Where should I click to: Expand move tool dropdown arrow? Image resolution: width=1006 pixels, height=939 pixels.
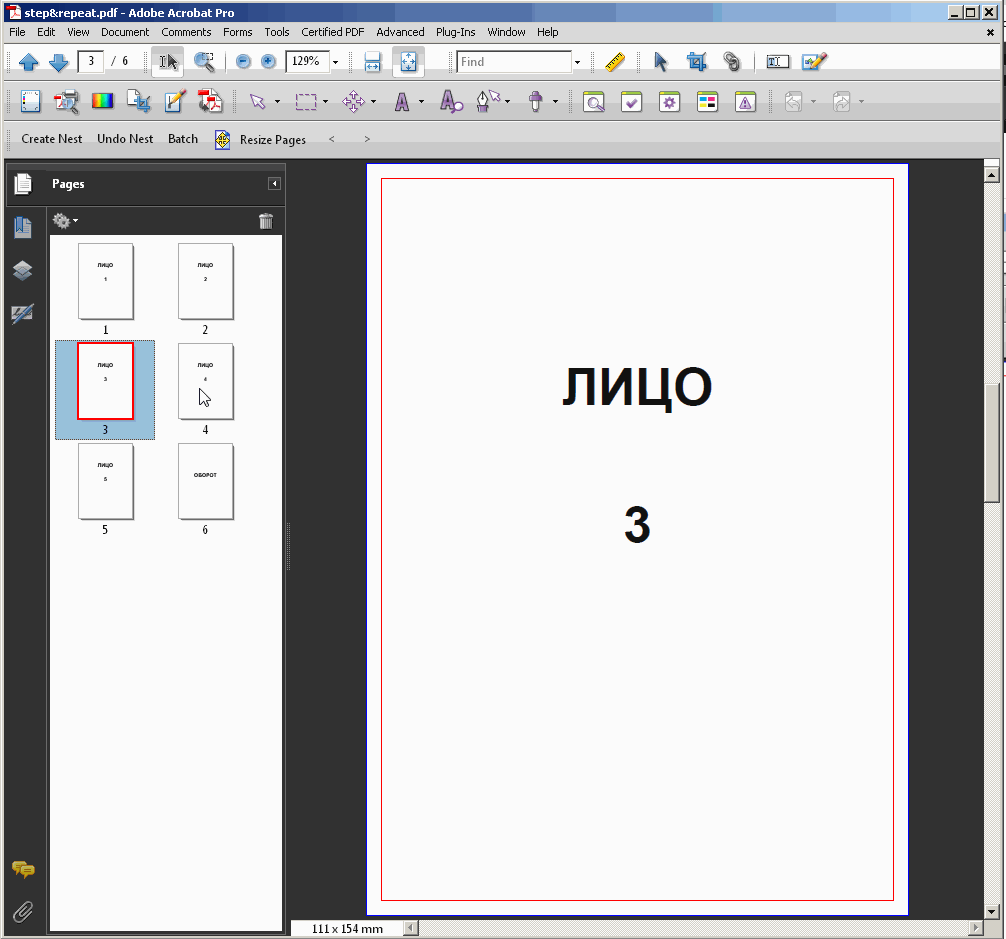373,101
